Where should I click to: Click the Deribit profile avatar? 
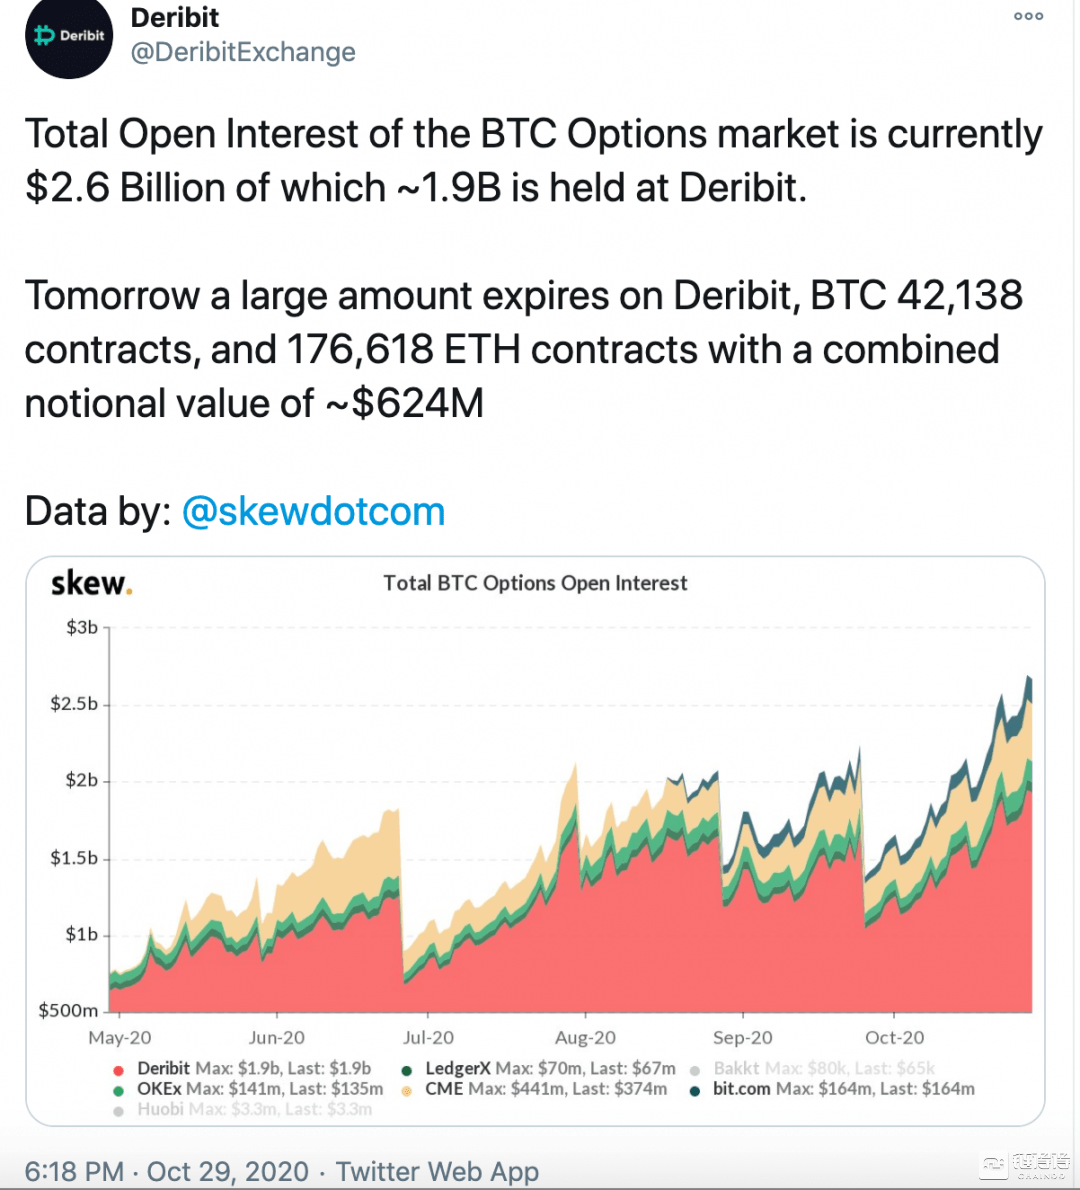pos(68,37)
